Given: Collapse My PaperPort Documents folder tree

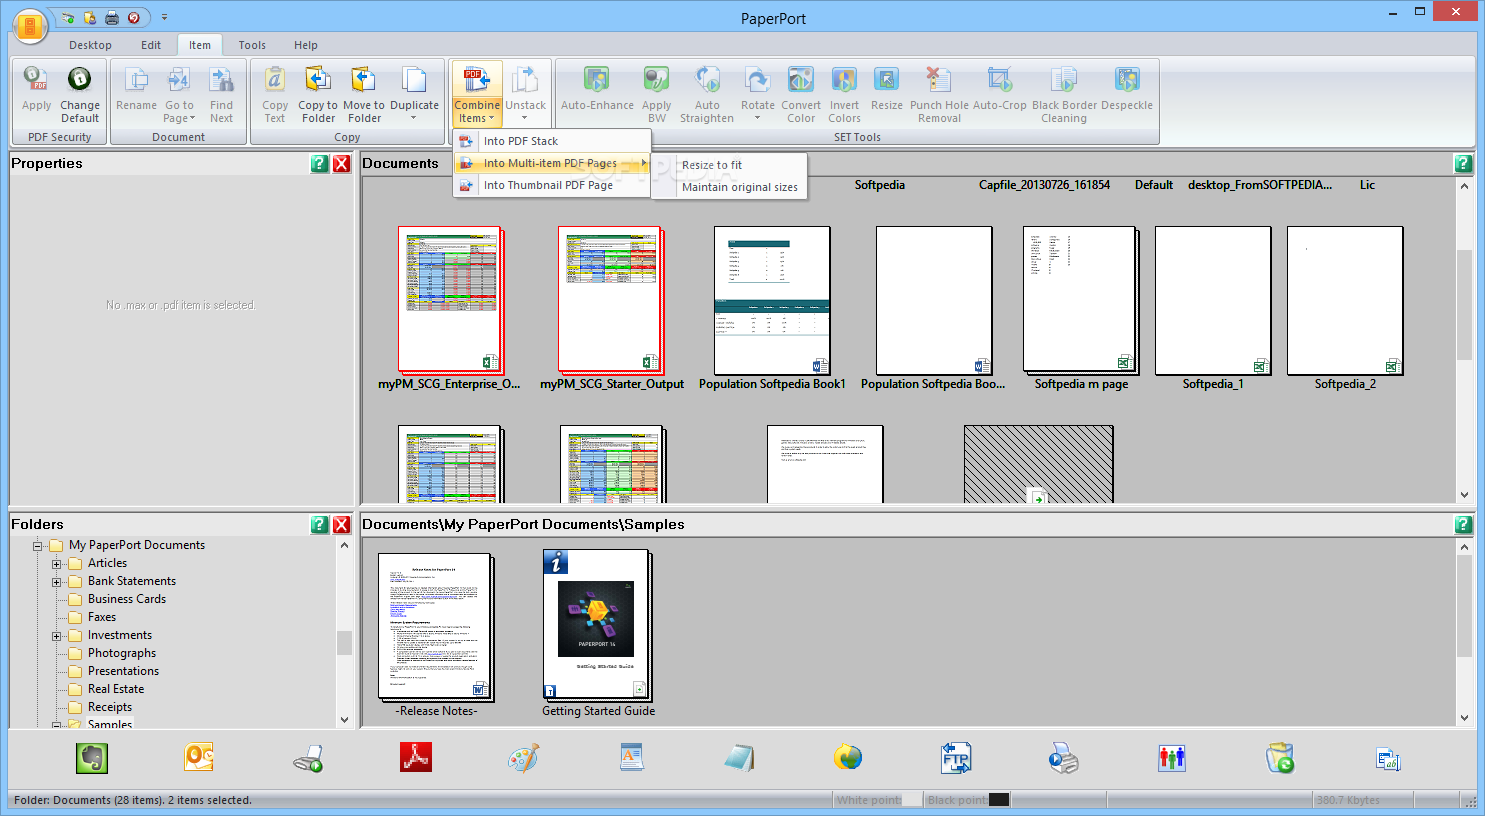Looking at the screenshot, I should 39,546.
